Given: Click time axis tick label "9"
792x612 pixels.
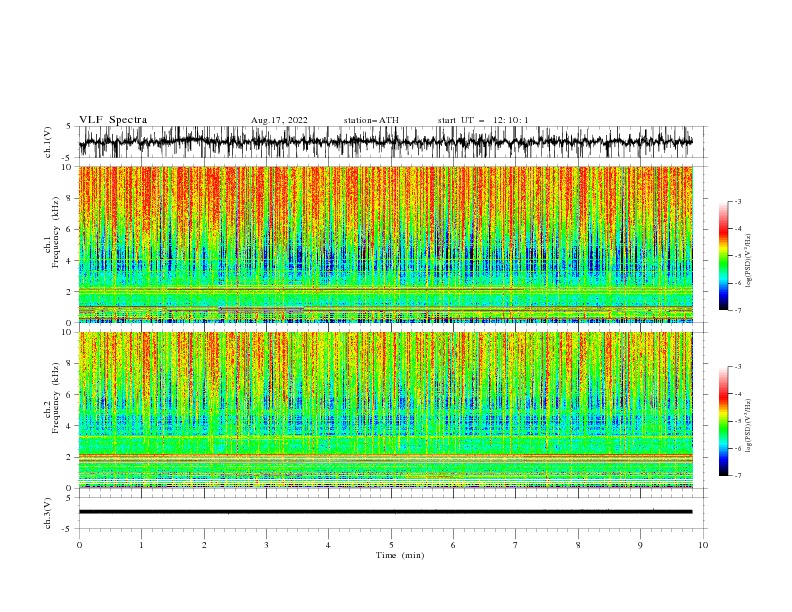Looking at the screenshot, I should tap(640, 545).
